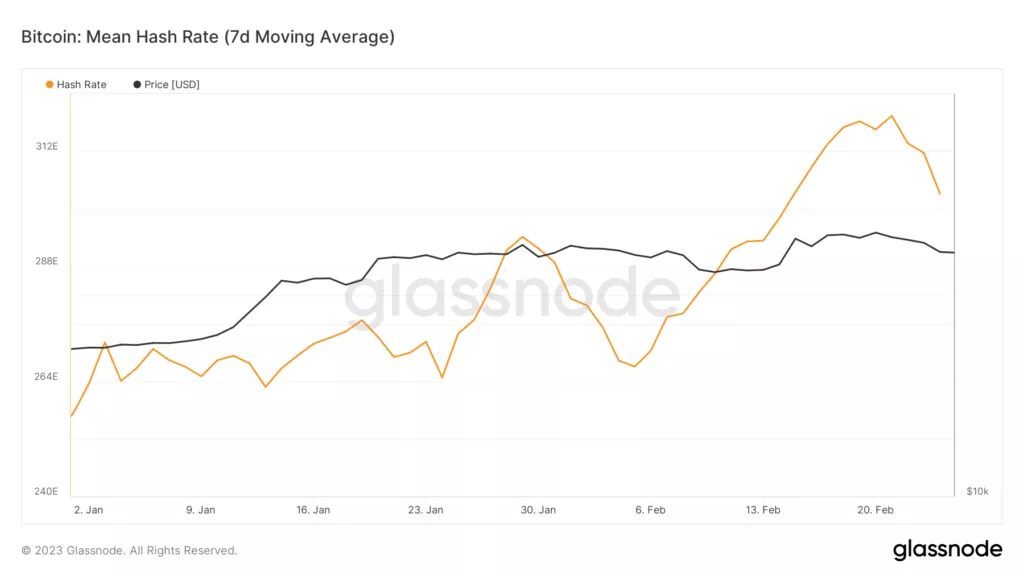1024x576 pixels.
Task: Click the 30. Jan x-axis label
Action: tap(538, 510)
